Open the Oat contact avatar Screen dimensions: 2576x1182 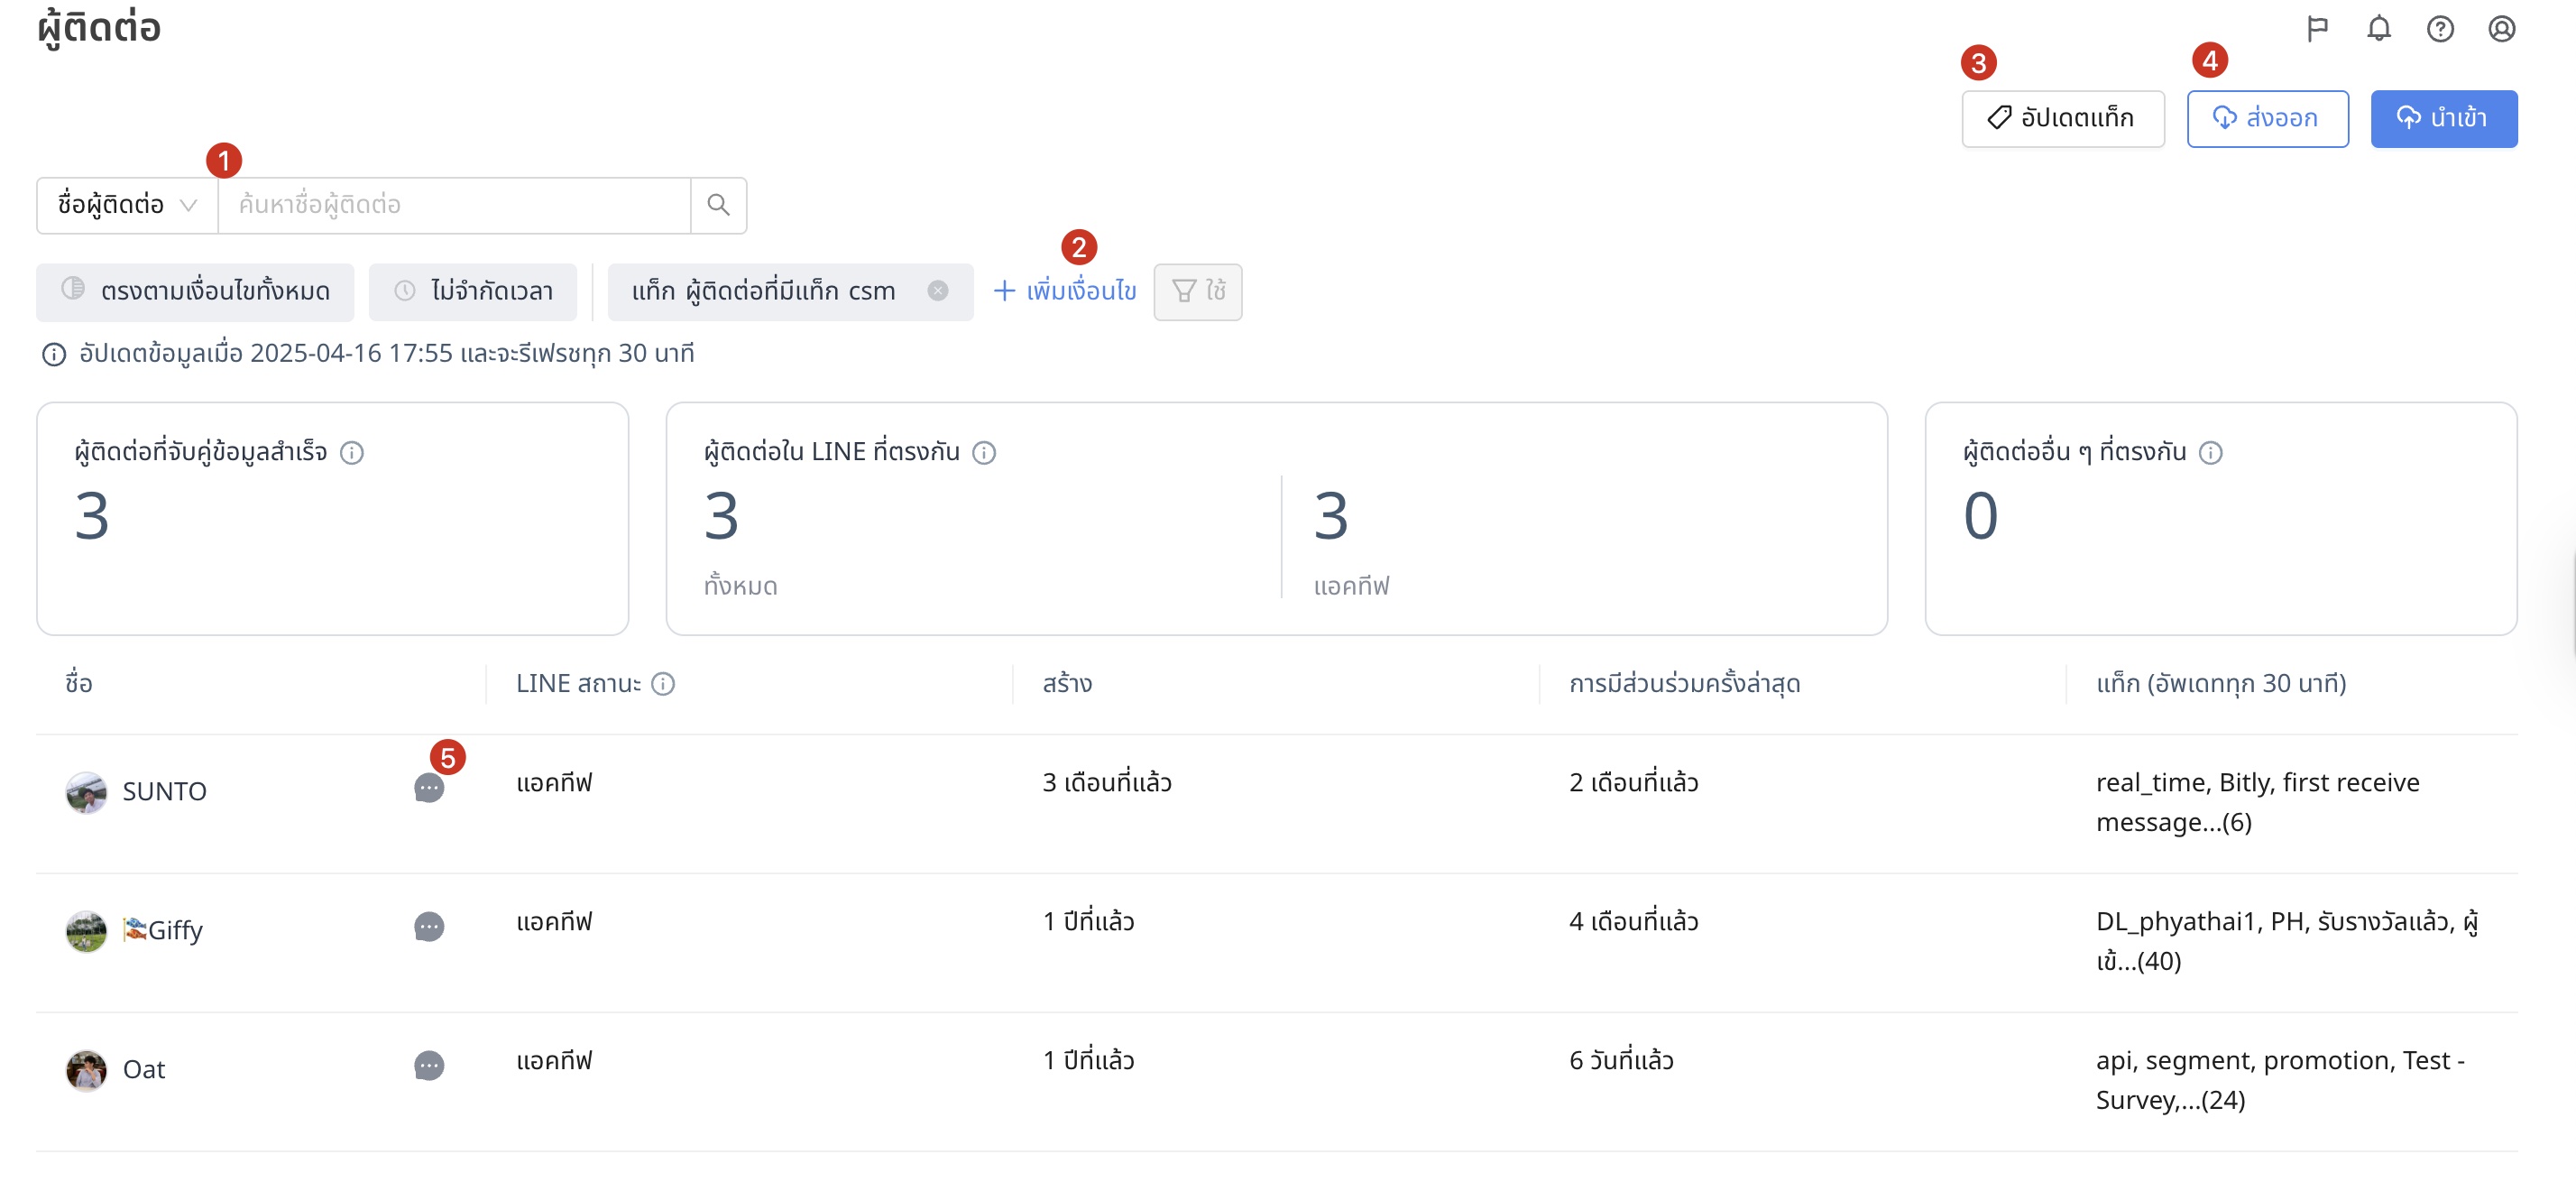pos(86,1070)
